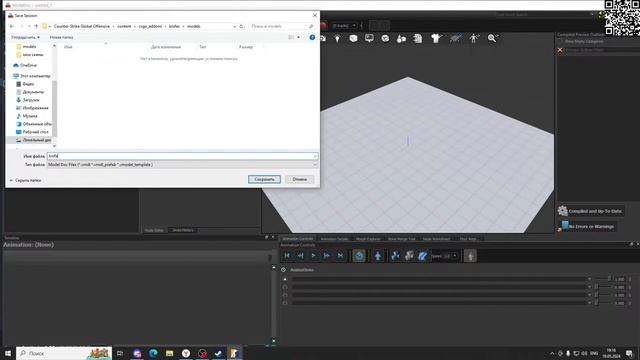Click Скрыть папки to collapse folder pane
The image size is (640, 360).
pos(25,180)
